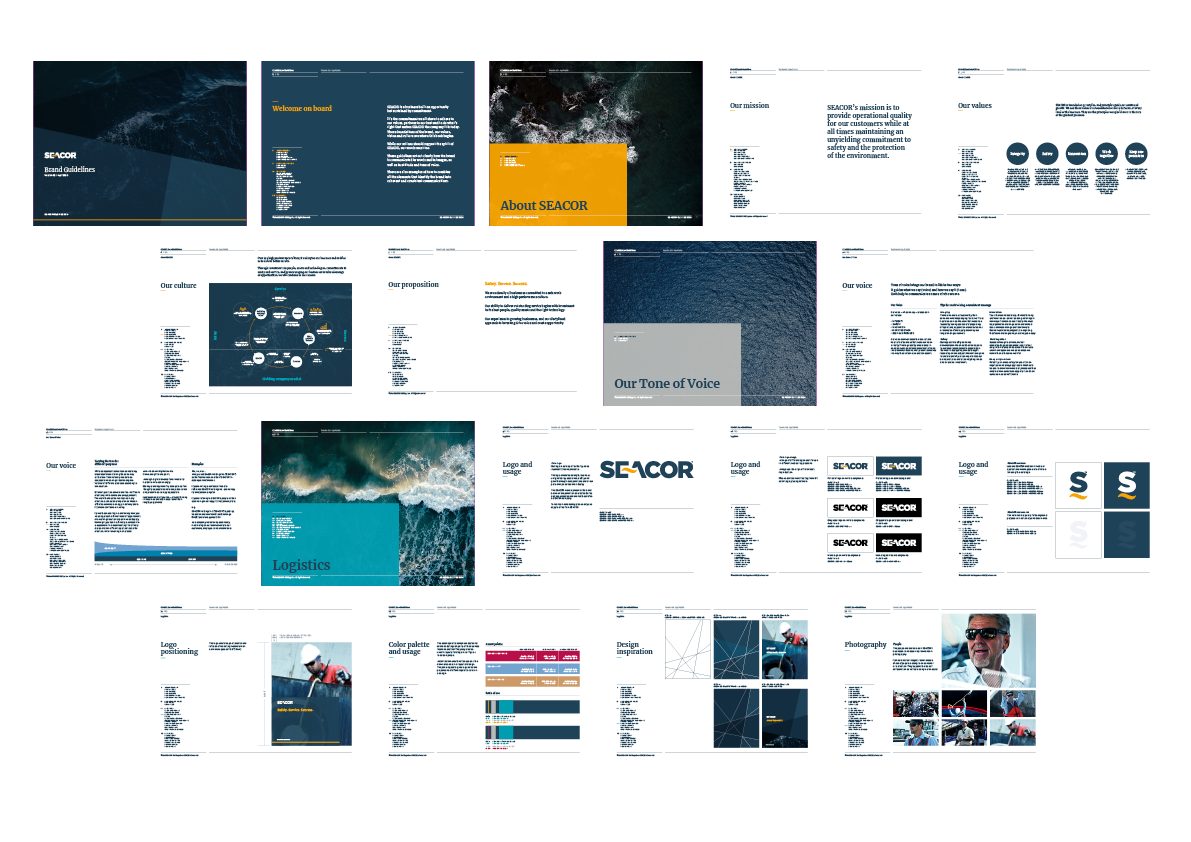The width and height of the screenshot is (1191, 842).
Task: Select the Our culture page thumbnail
Action: (256, 323)
